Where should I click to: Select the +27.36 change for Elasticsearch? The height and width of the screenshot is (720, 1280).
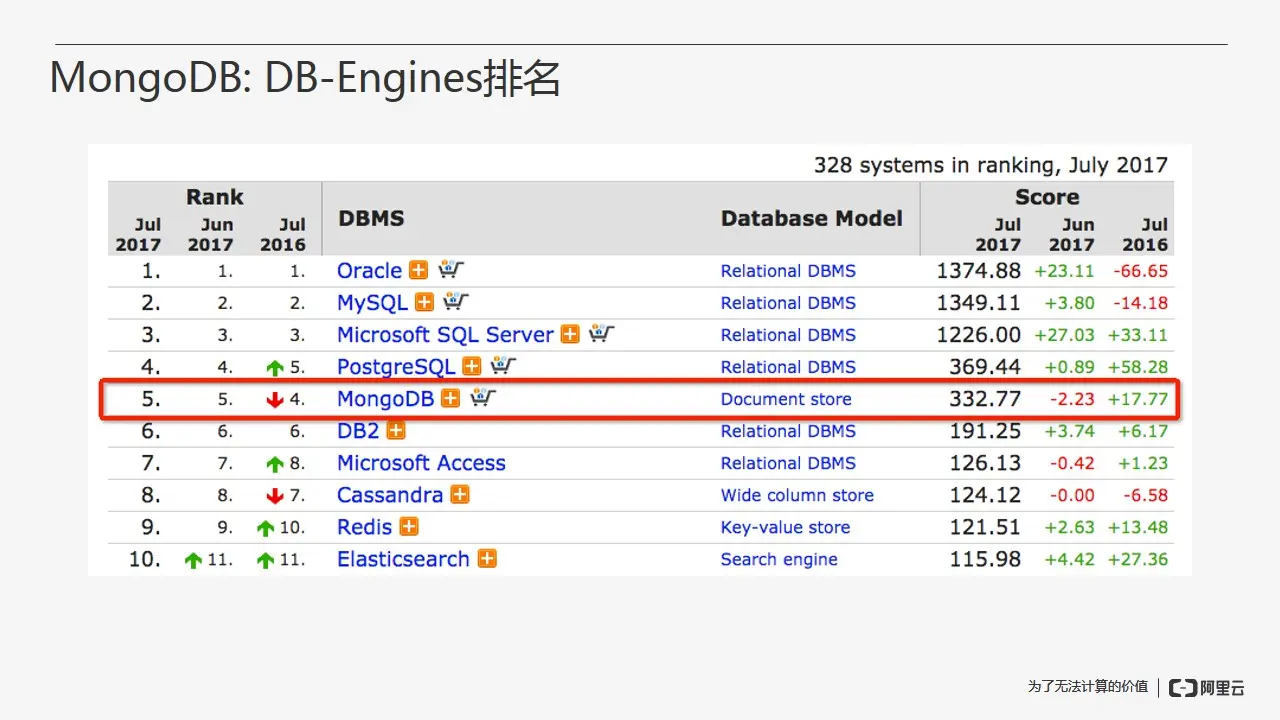click(1138, 559)
